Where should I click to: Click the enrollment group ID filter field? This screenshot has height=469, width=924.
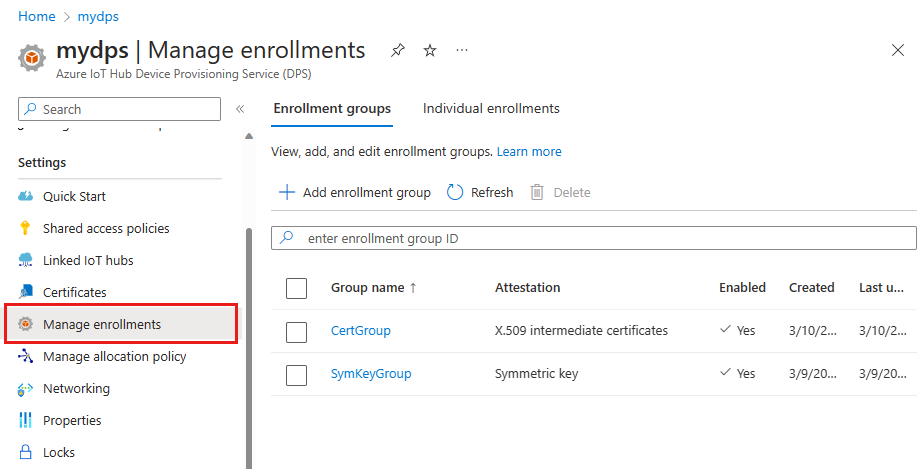[600, 238]
